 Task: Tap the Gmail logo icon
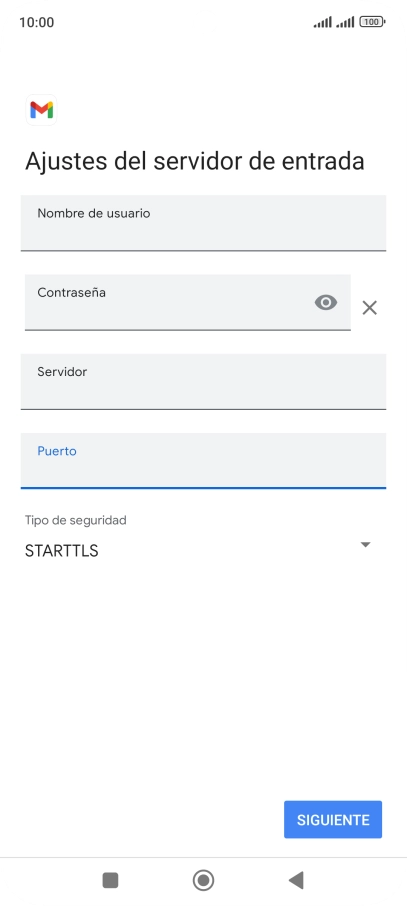[42, 110]
